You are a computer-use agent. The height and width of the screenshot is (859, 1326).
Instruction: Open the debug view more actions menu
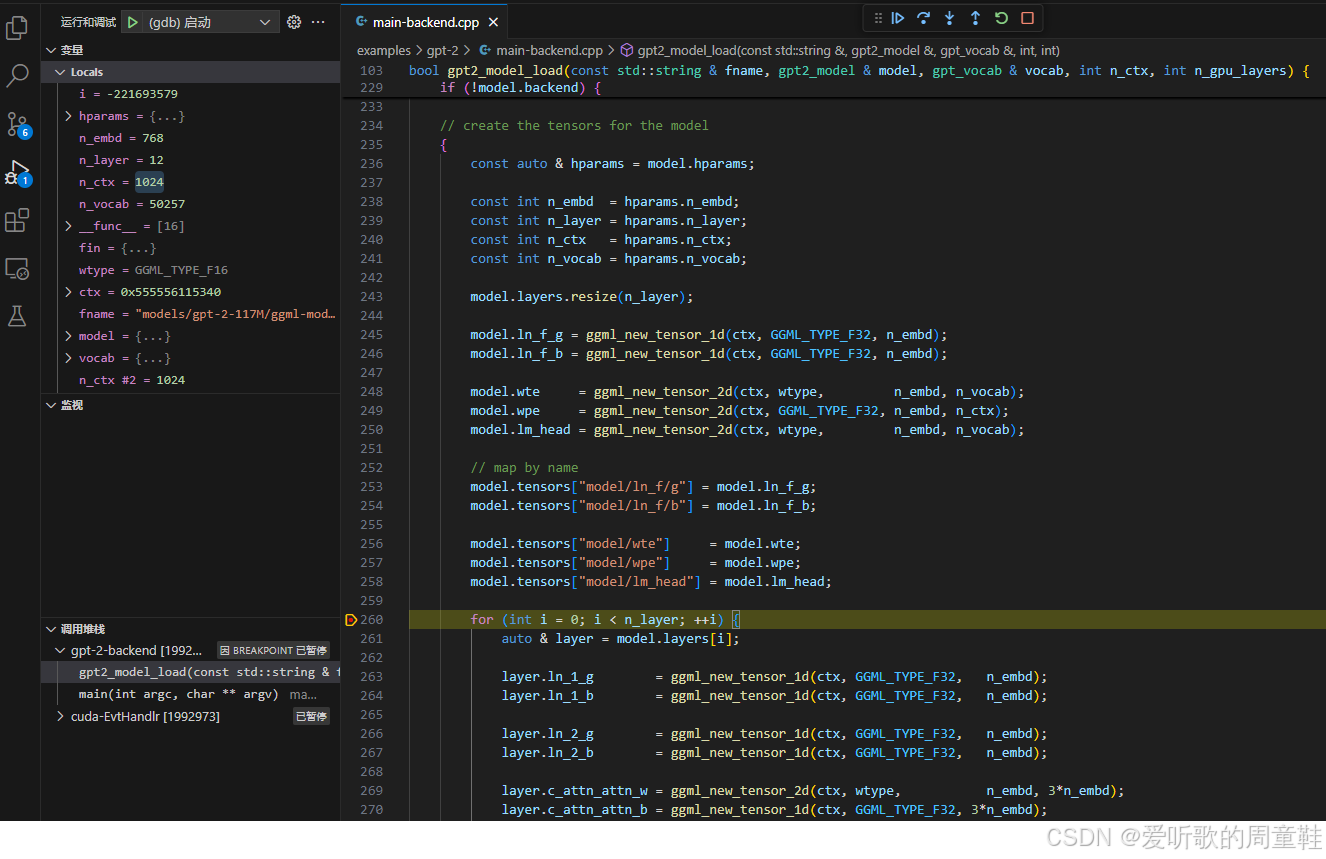pos(318,22)
